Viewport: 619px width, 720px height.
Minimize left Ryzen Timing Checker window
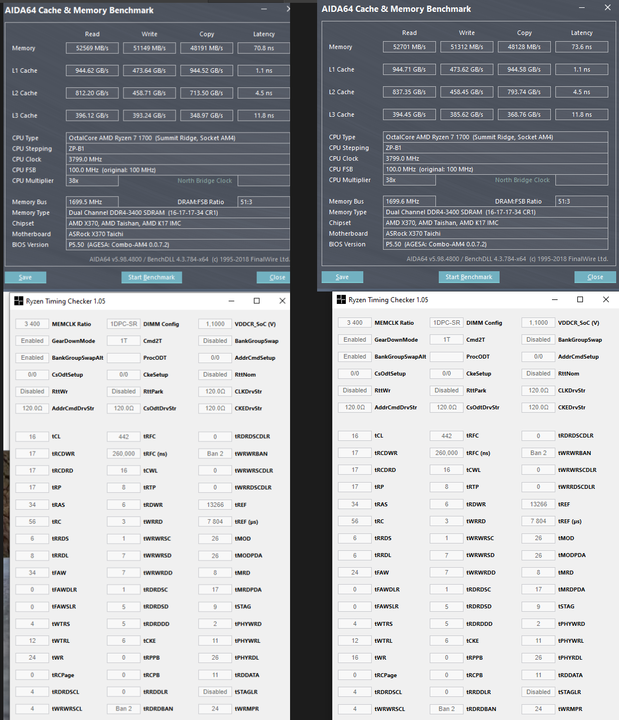pyautogui.click(x=231, y=301)
